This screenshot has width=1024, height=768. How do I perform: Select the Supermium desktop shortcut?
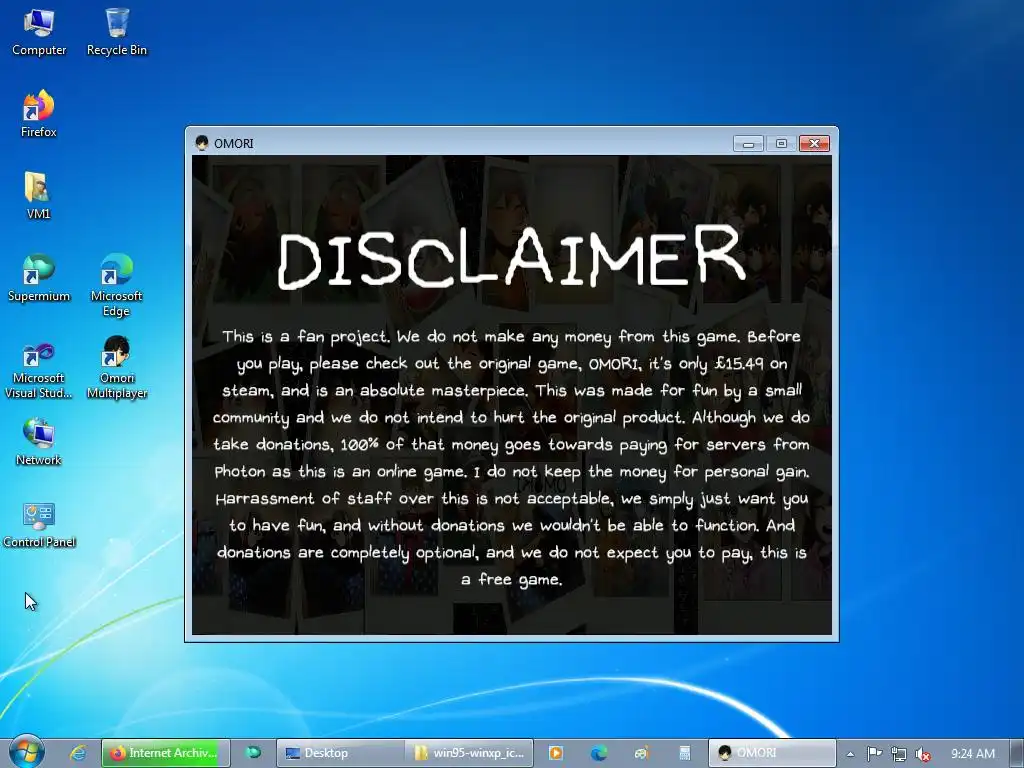39,278
